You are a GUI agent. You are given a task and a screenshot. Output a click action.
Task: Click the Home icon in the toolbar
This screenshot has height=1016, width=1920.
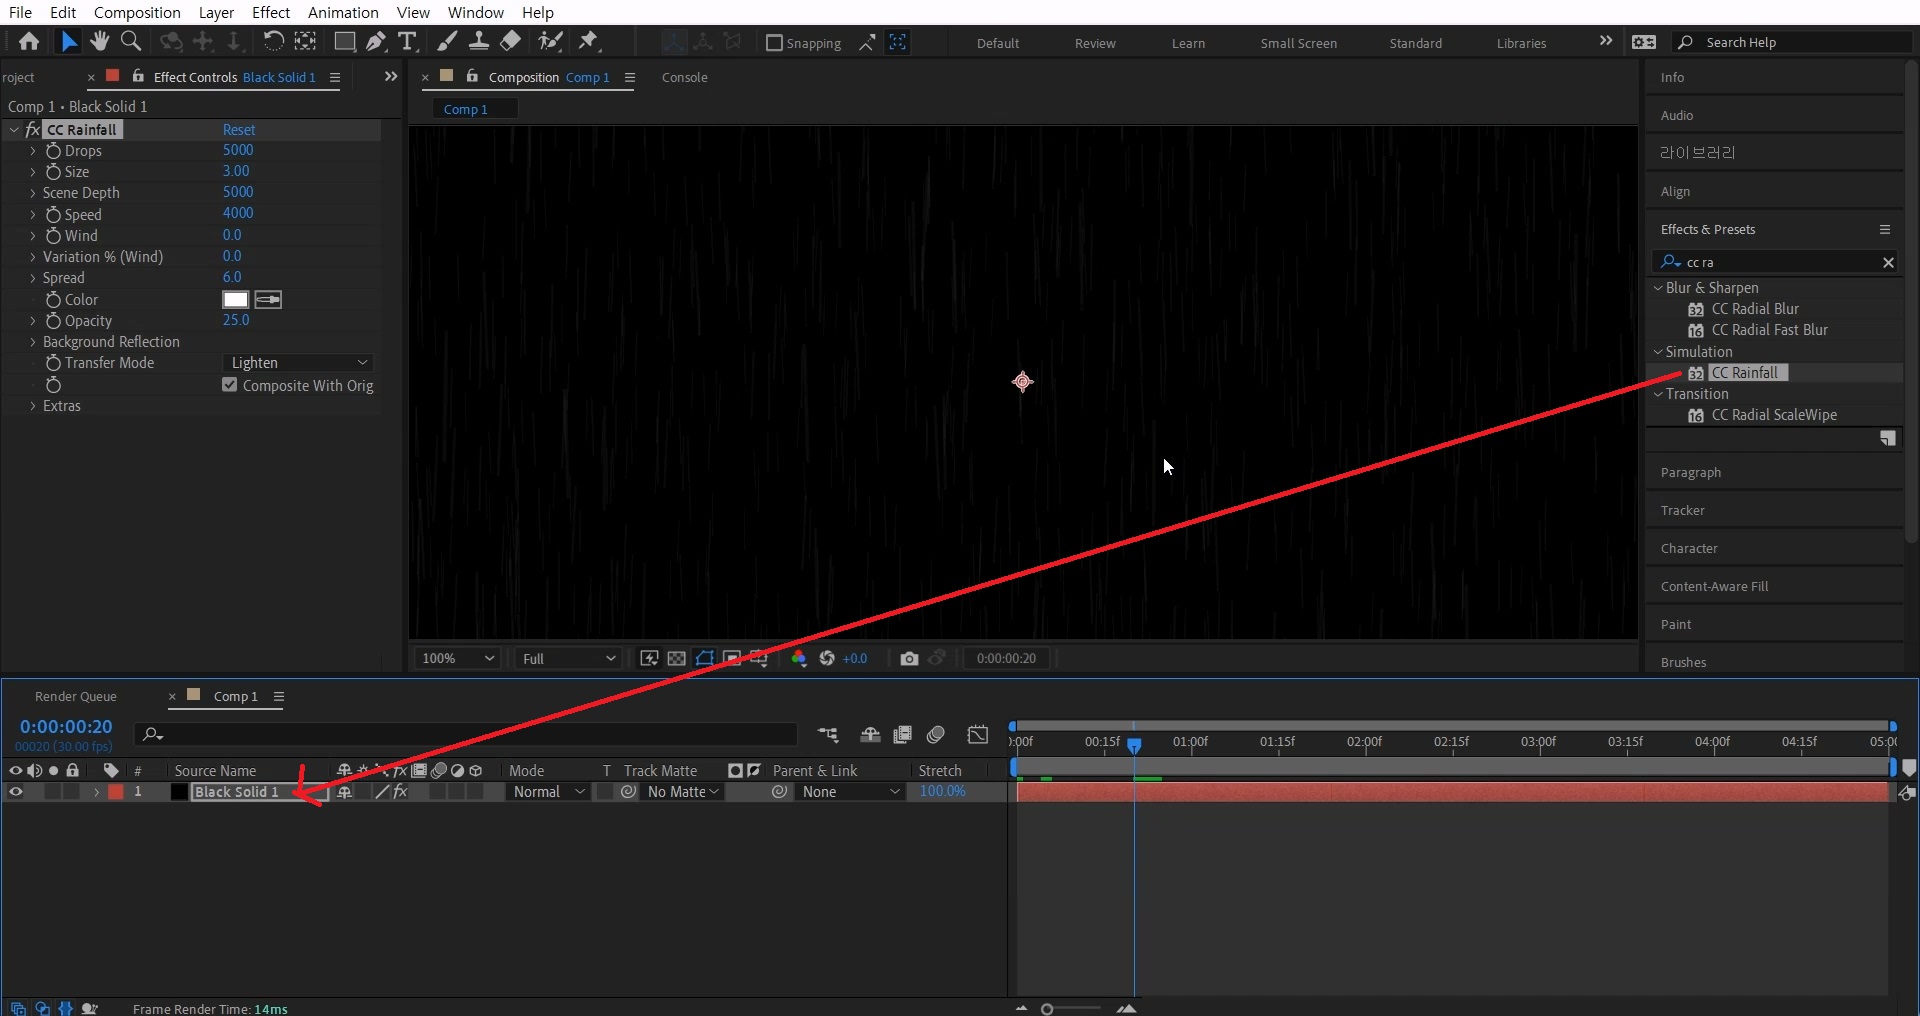pos(29,42)
